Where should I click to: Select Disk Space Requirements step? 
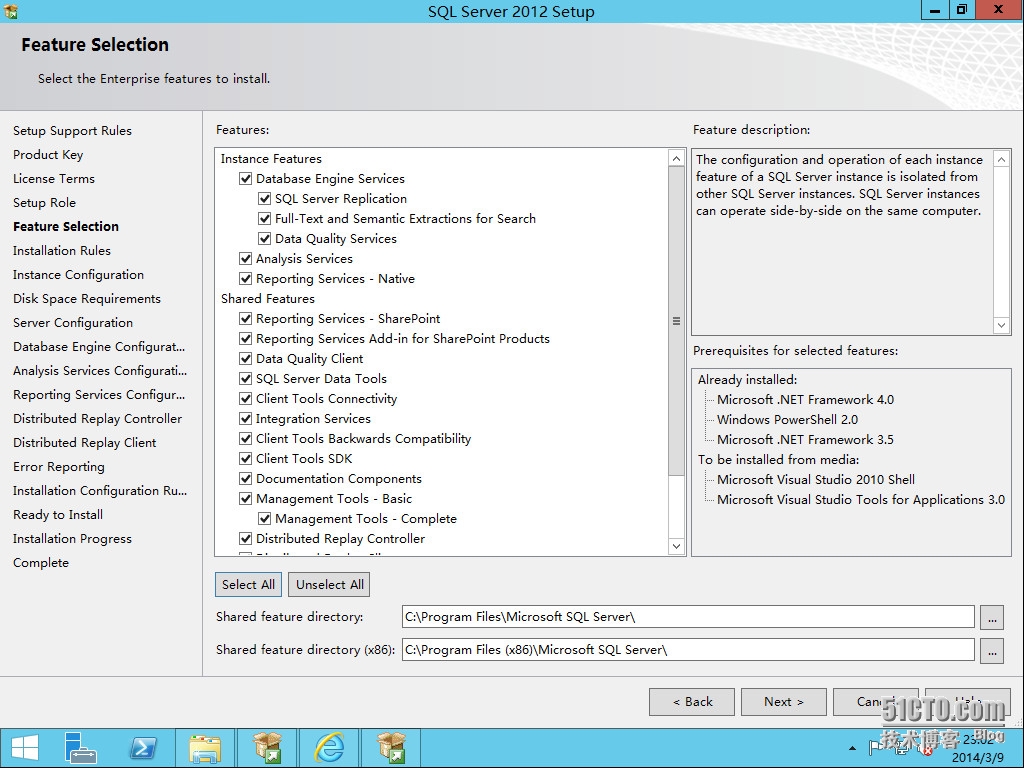87,299
